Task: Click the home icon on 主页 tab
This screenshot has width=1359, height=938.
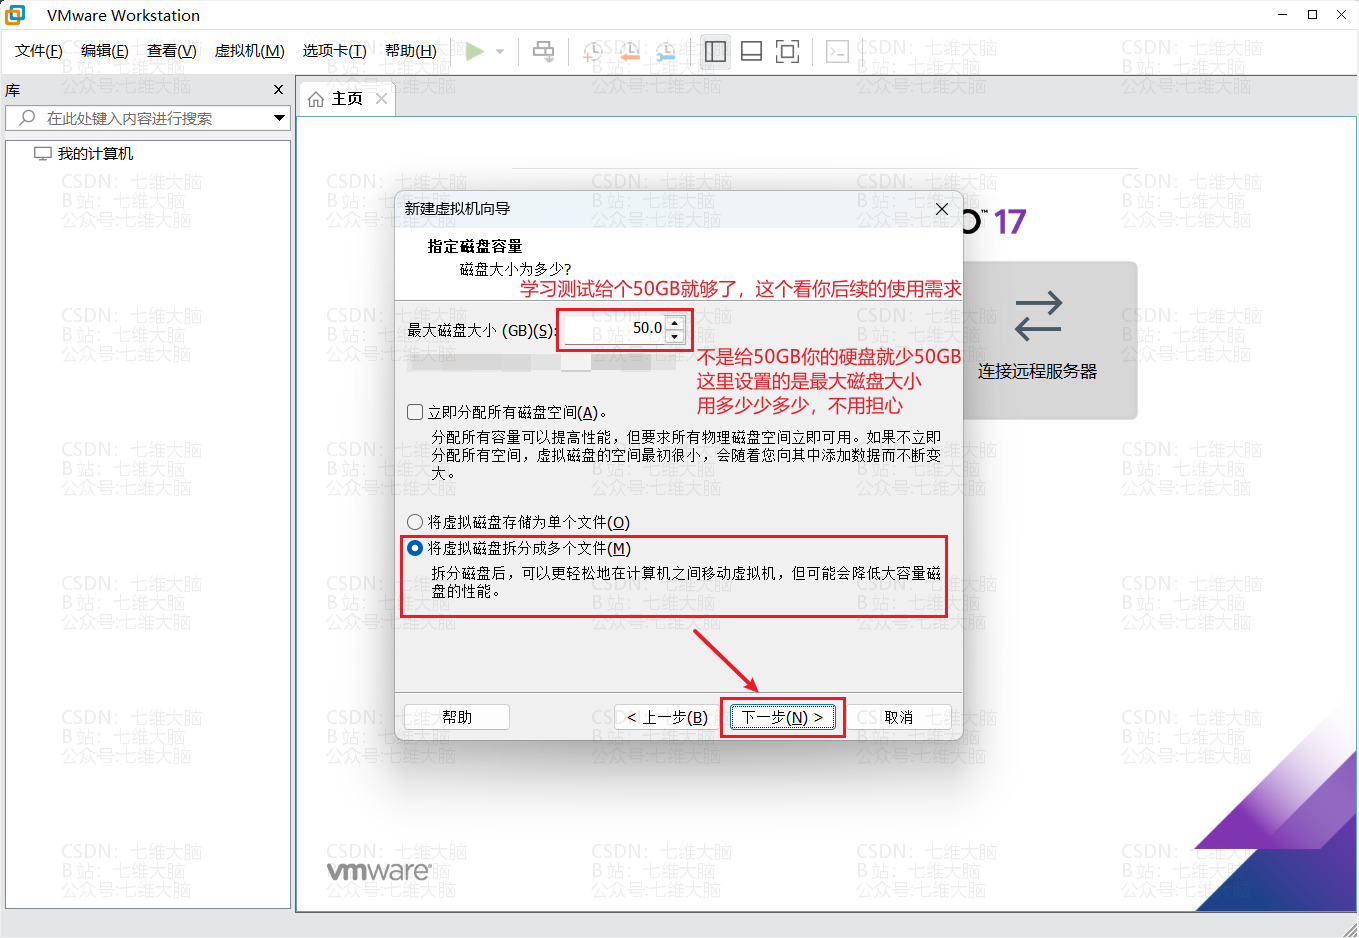Action: (316, 99)
